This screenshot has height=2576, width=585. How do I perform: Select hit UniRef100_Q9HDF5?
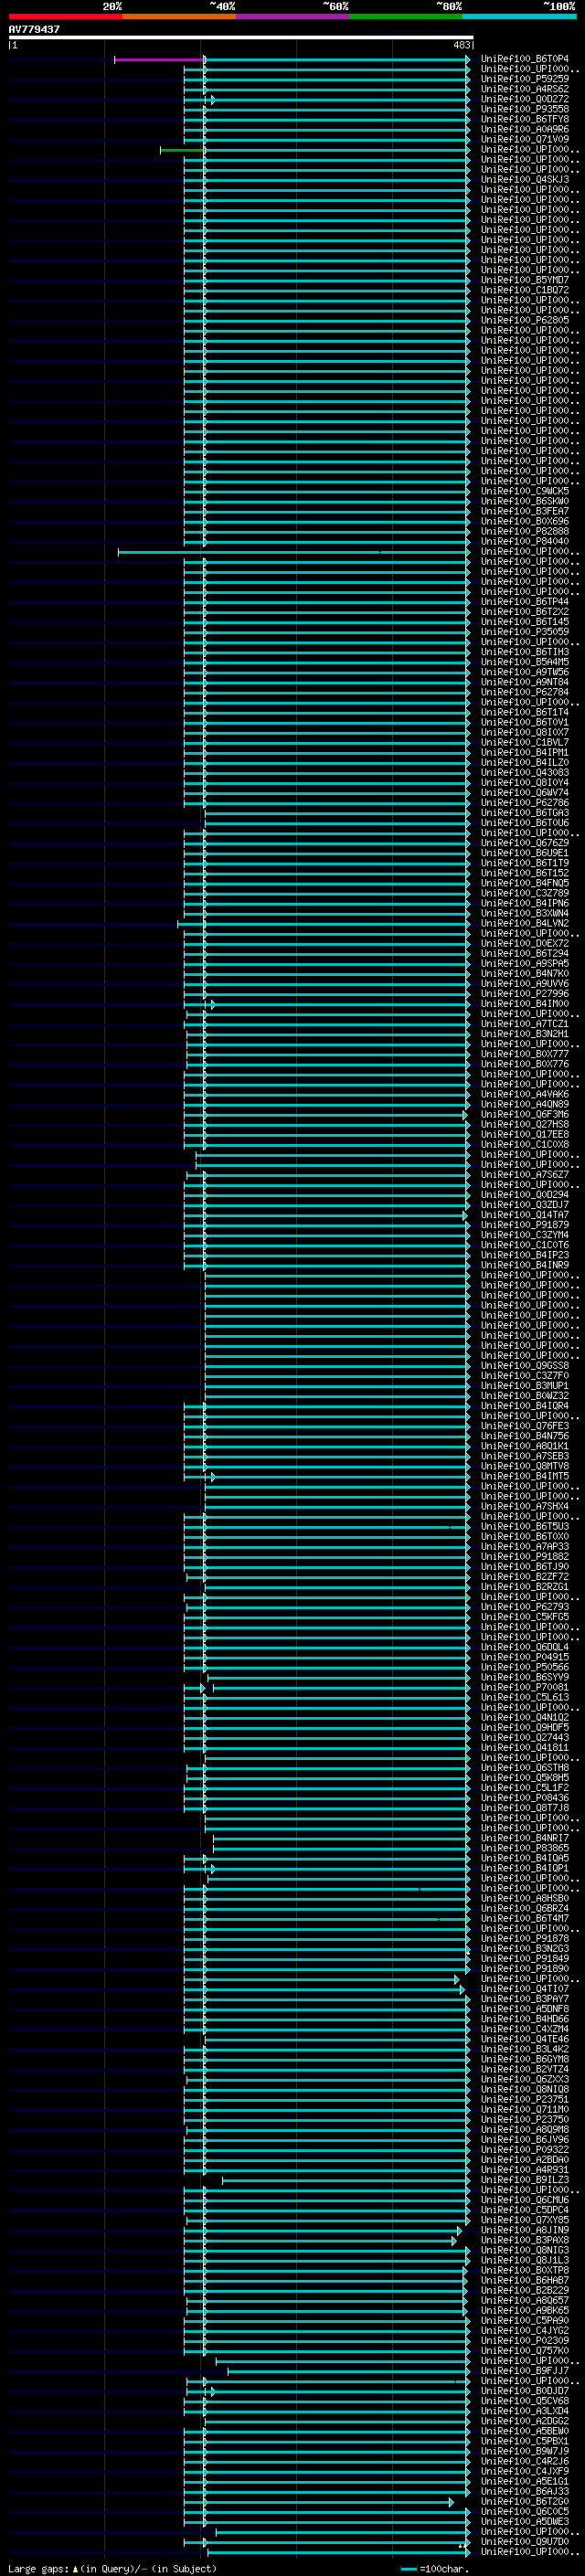(524, 1727)
